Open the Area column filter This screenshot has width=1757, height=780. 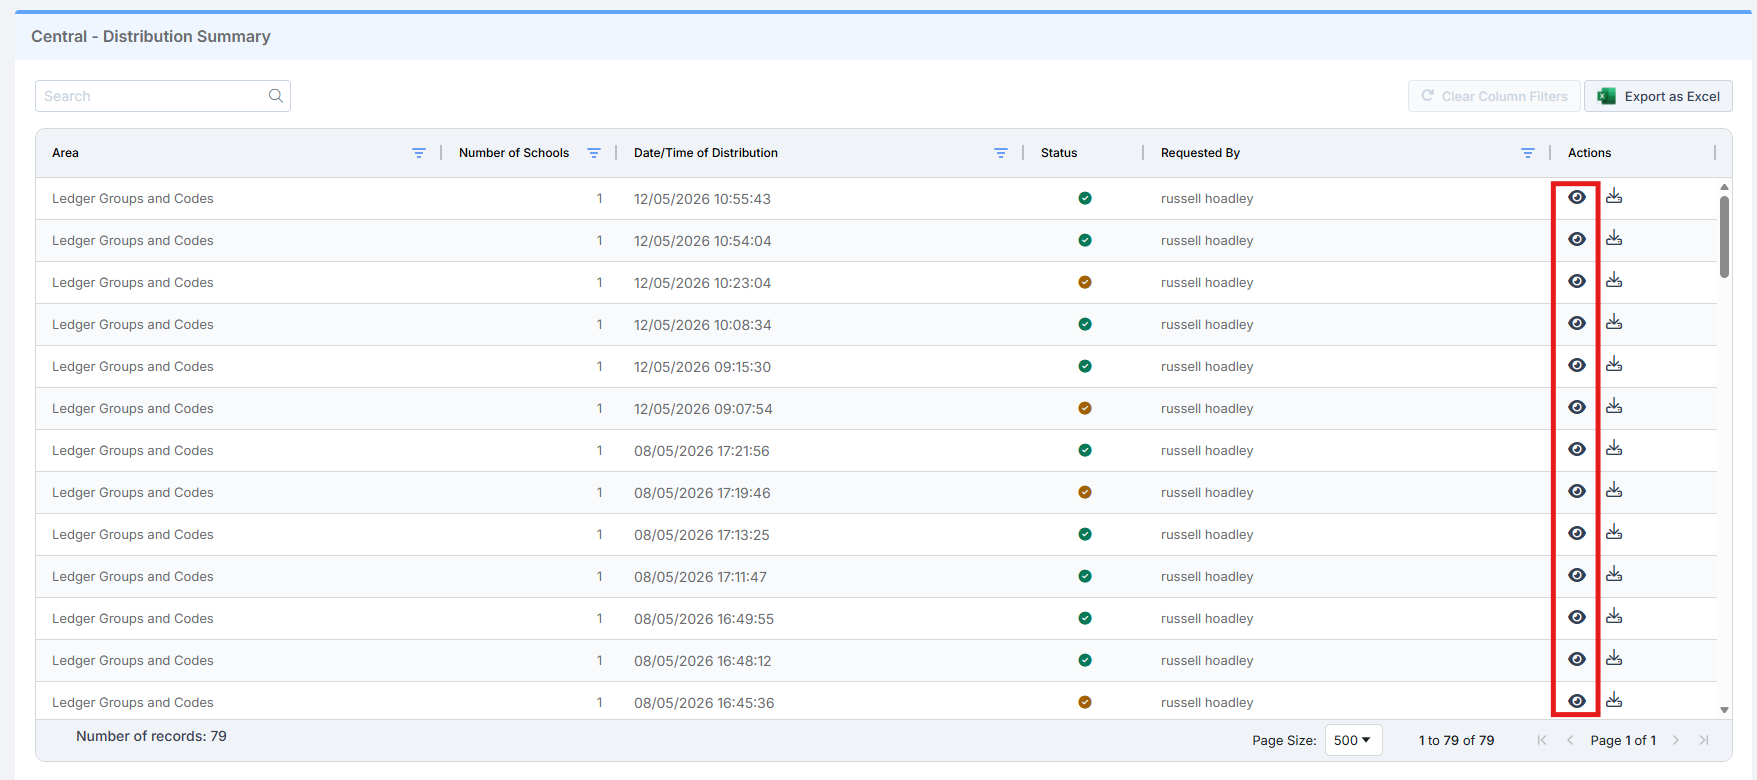click(x=419, y=153)
